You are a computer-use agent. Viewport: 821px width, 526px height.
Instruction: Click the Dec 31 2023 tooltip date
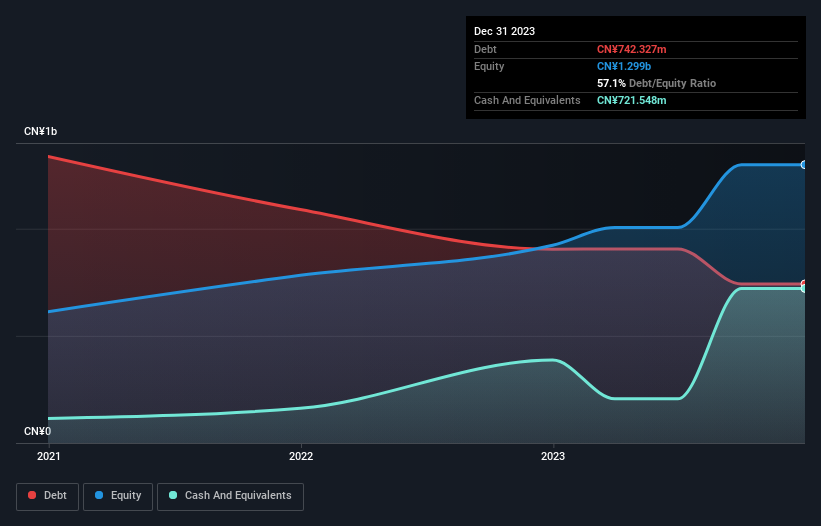point(504,31)
